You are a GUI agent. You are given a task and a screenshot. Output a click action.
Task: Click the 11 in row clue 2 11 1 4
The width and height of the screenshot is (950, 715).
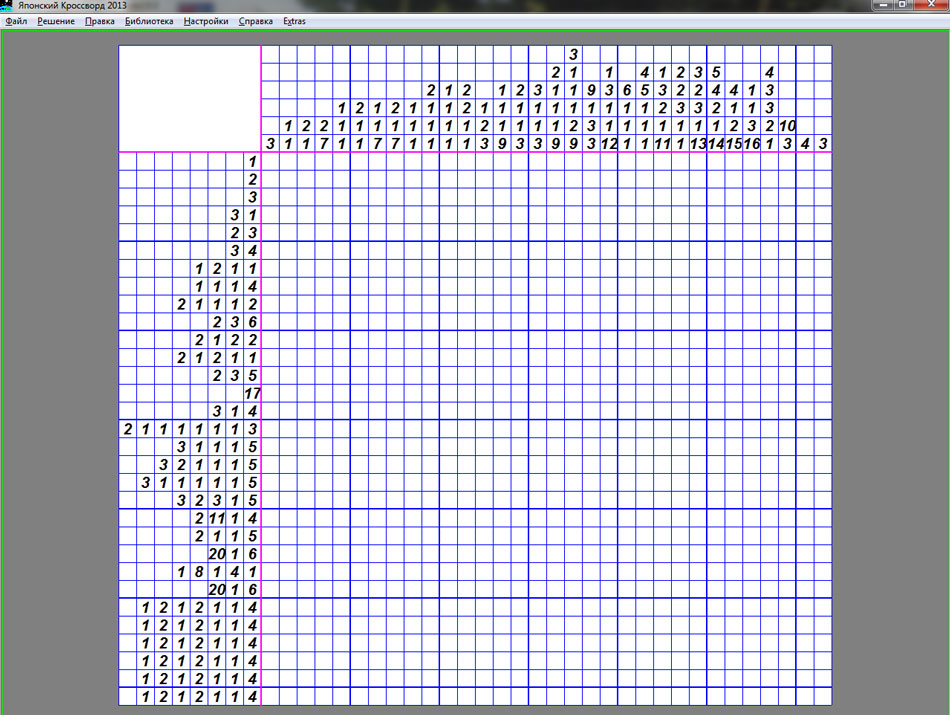tap(217, 518)
